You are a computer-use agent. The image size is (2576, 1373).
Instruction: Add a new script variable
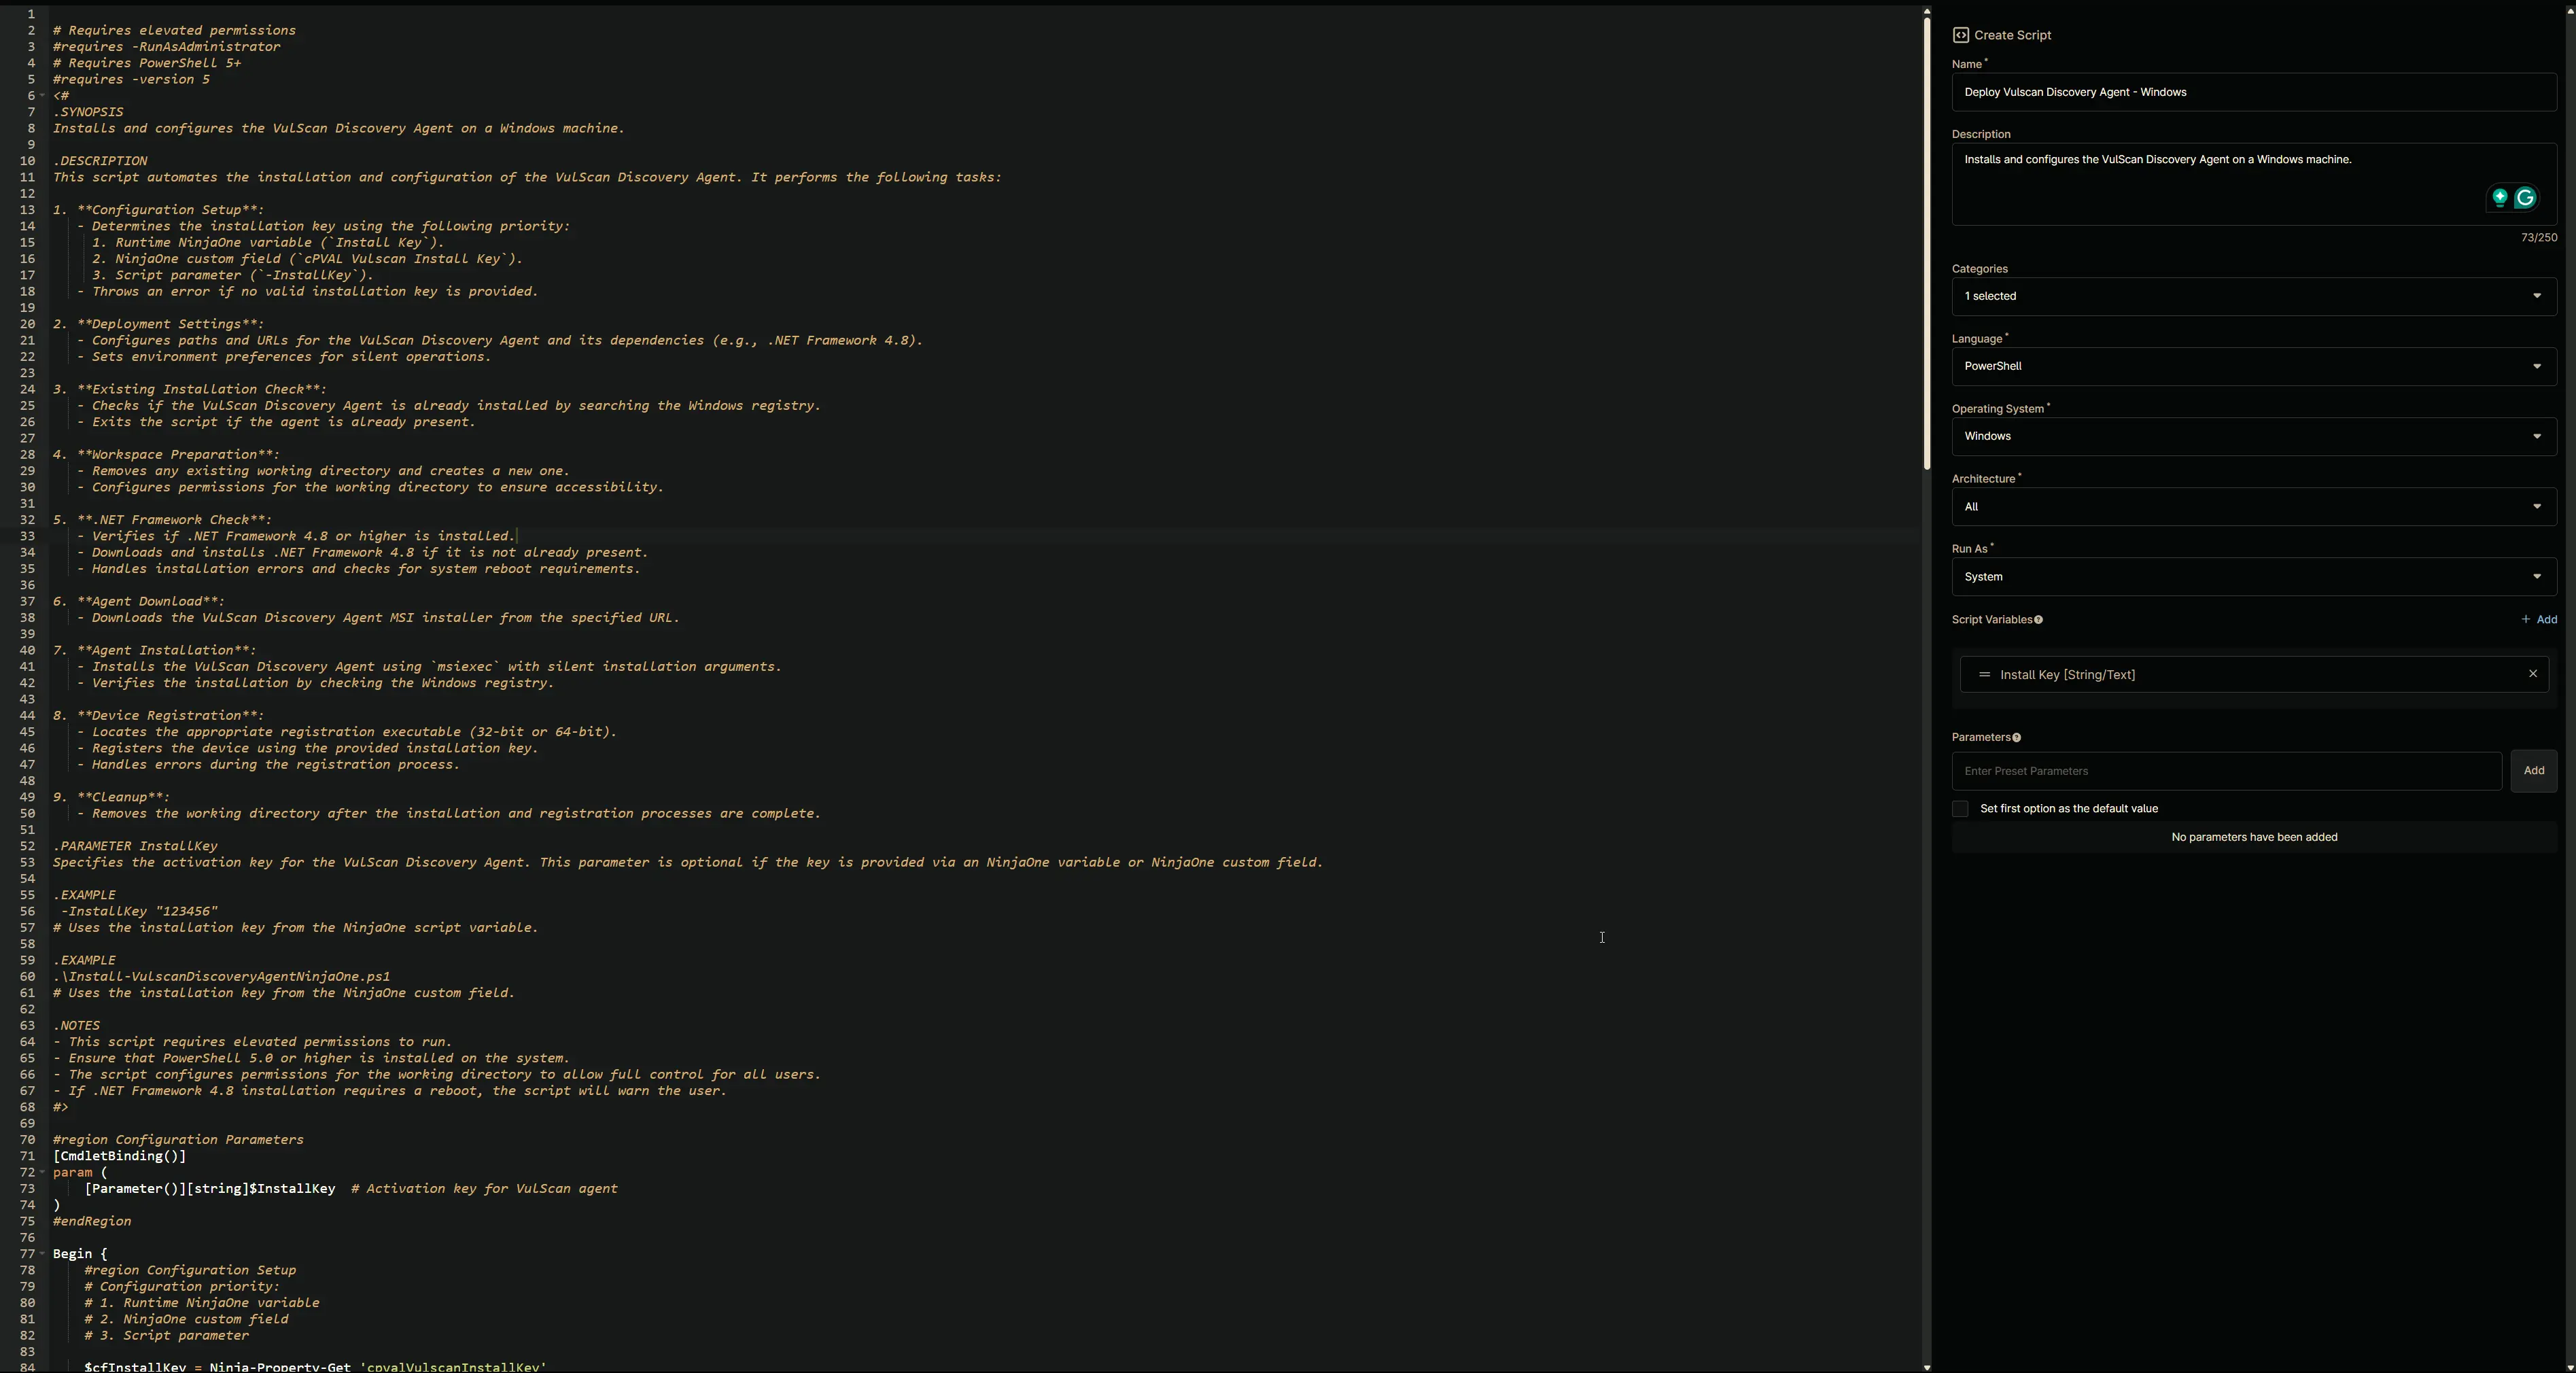2539,620
